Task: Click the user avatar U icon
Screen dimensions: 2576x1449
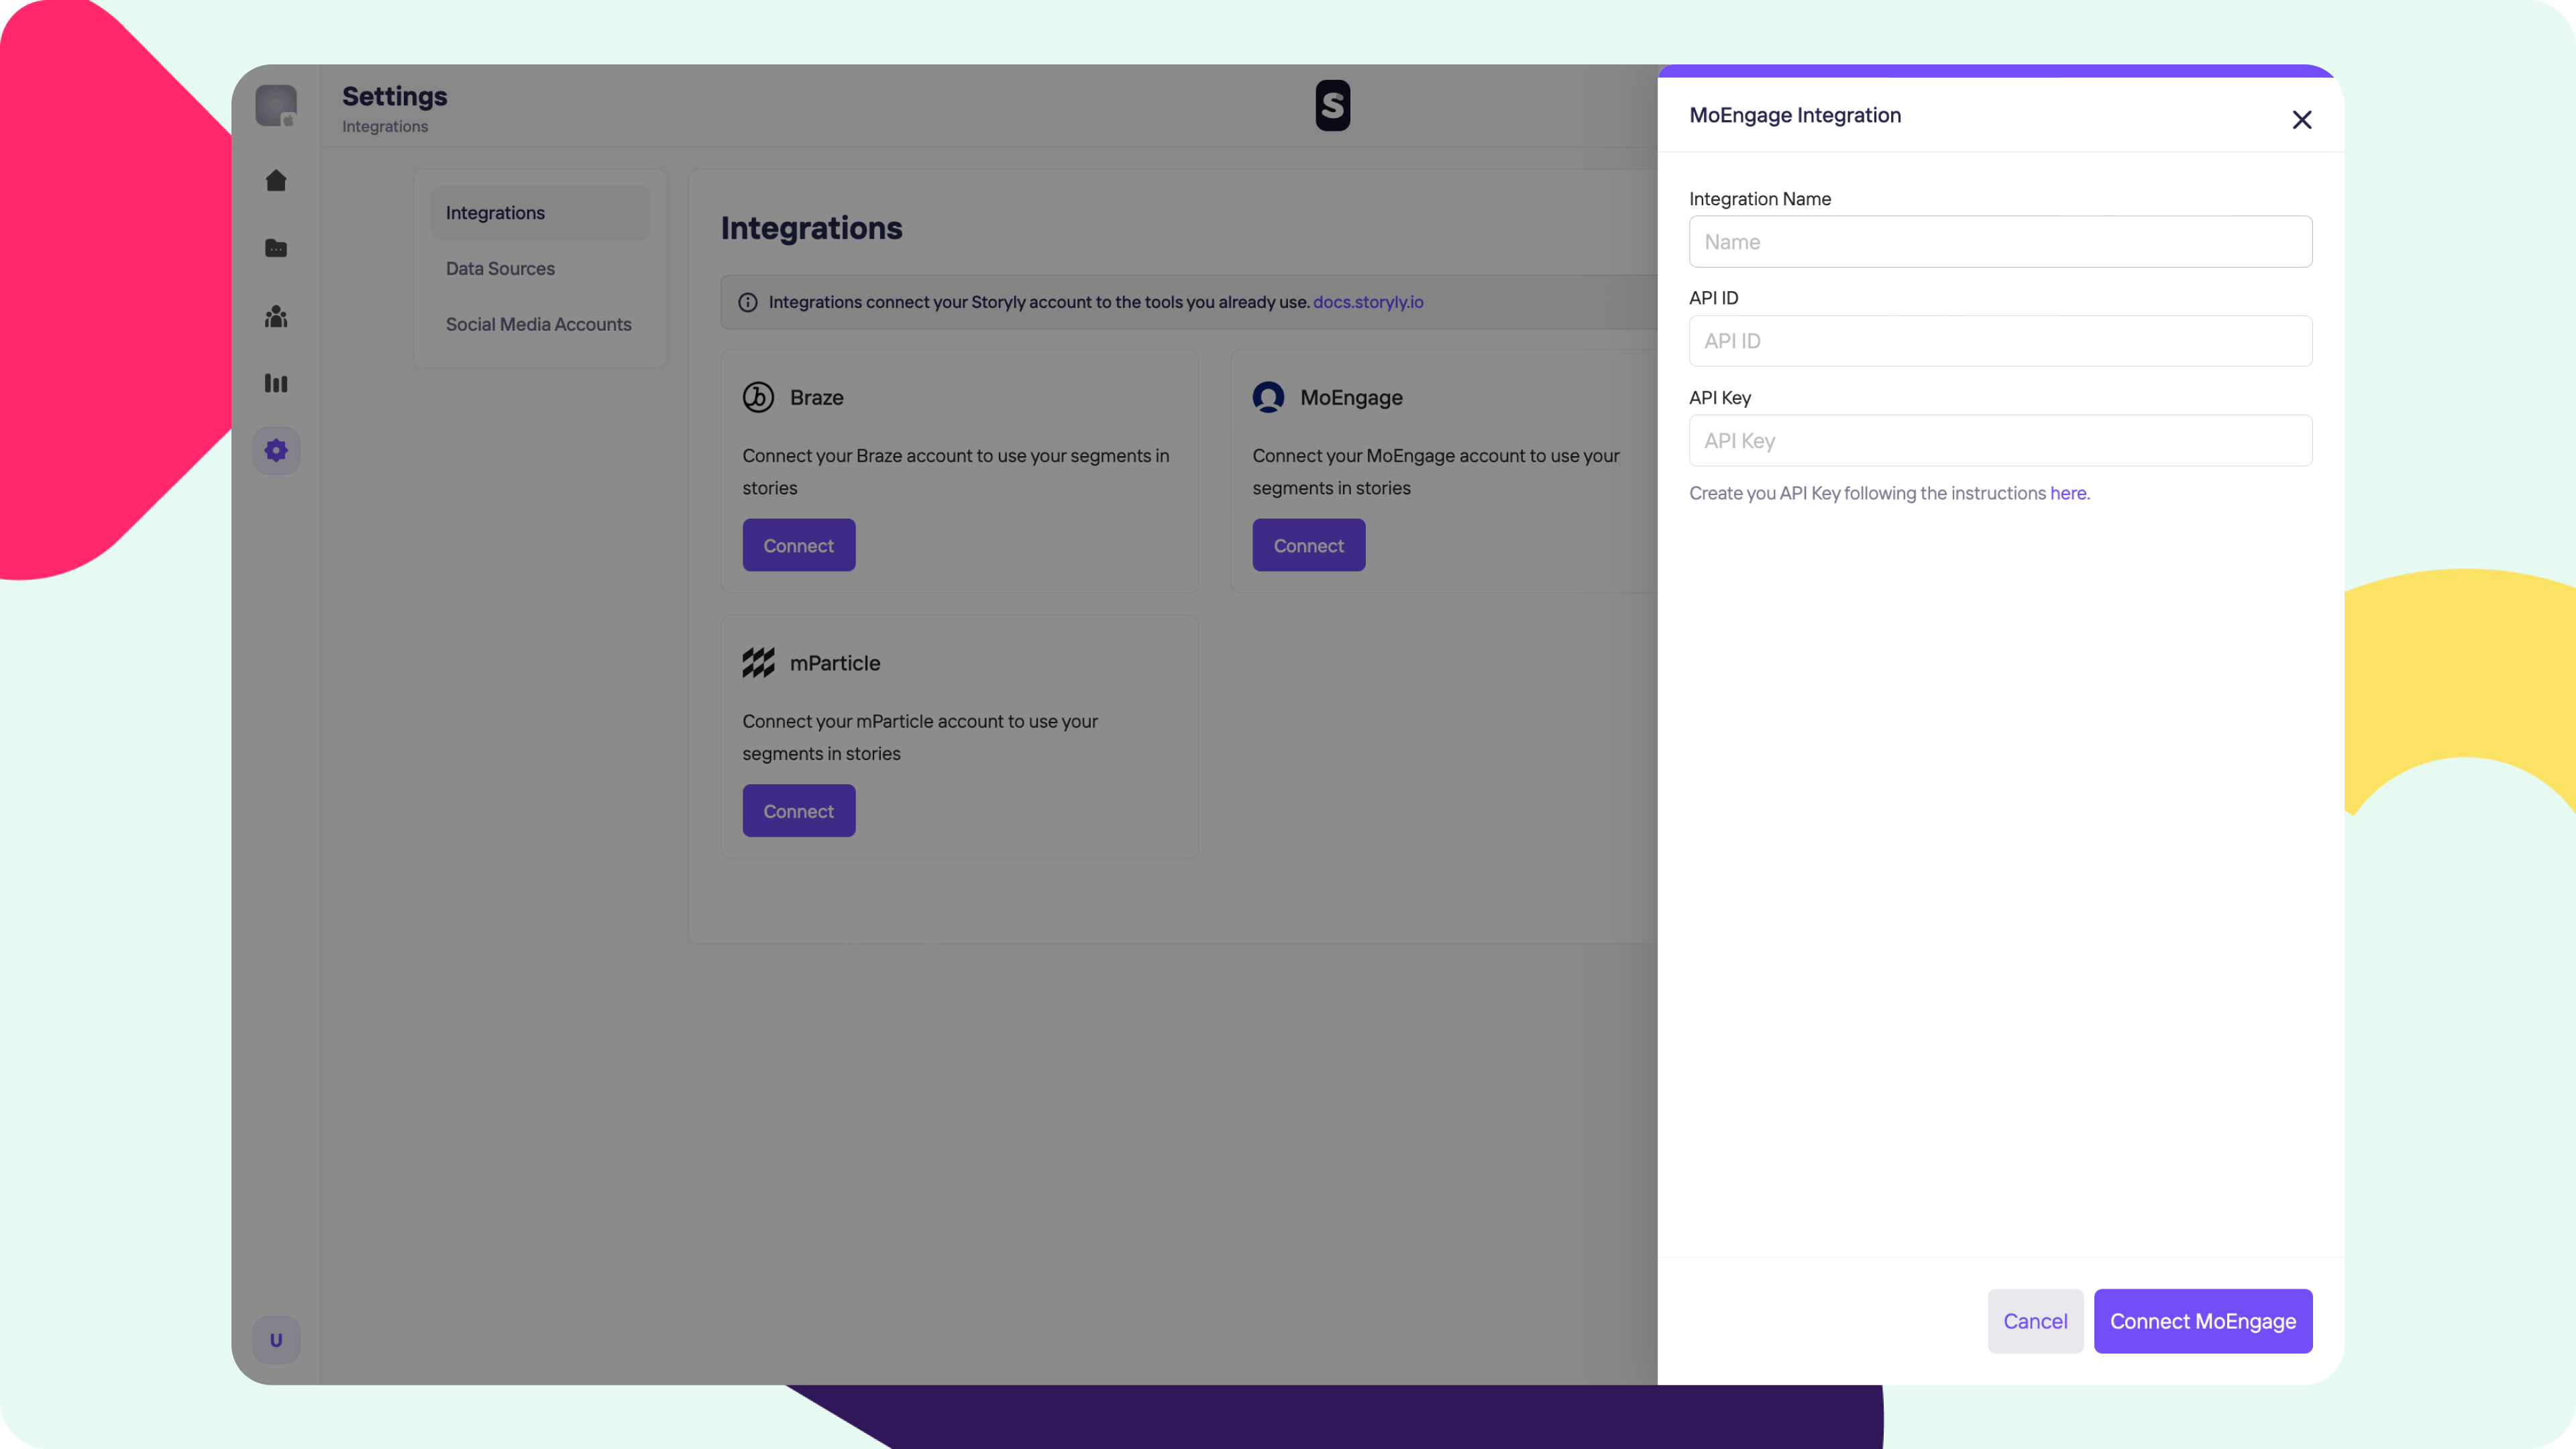Action: [276, 1340]
